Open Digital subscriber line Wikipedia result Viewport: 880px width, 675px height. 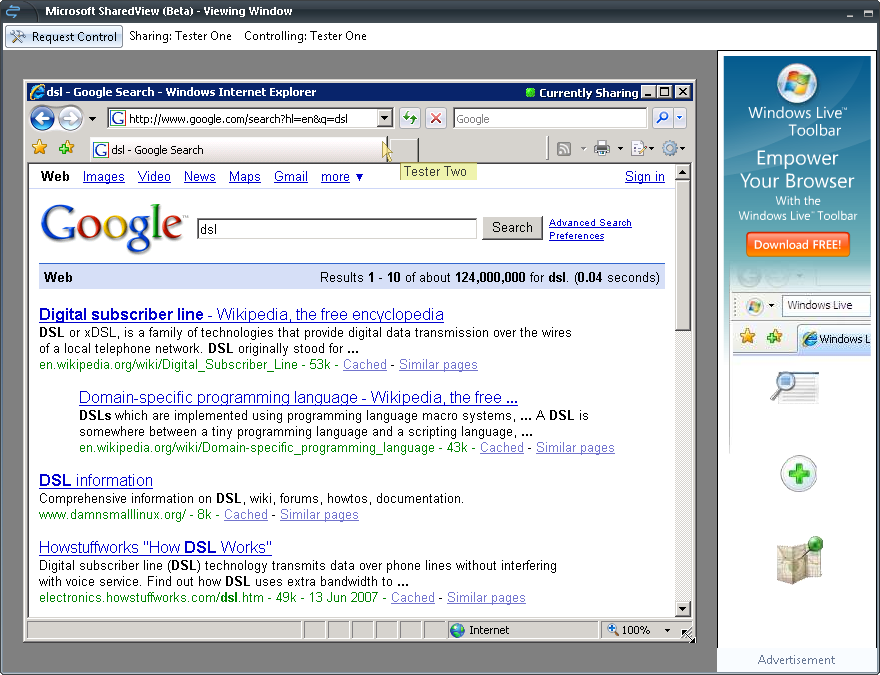241,314
